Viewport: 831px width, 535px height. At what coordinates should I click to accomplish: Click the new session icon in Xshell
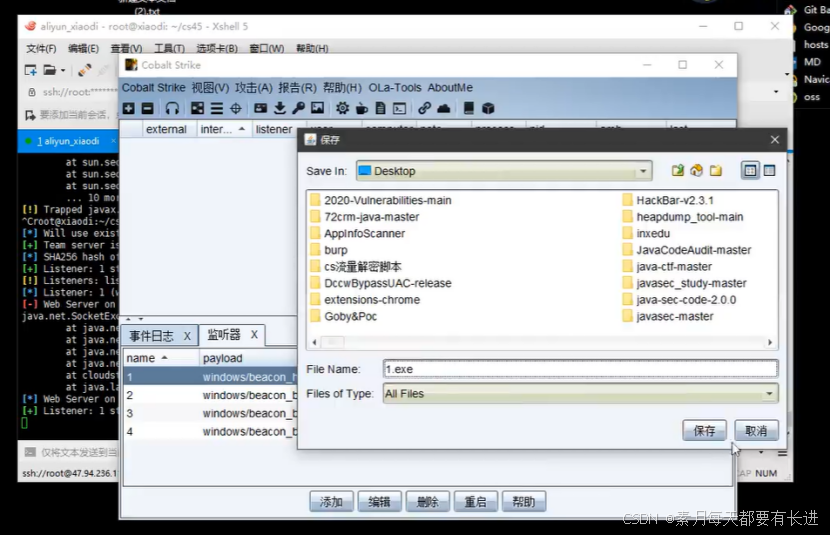point(30,70)
